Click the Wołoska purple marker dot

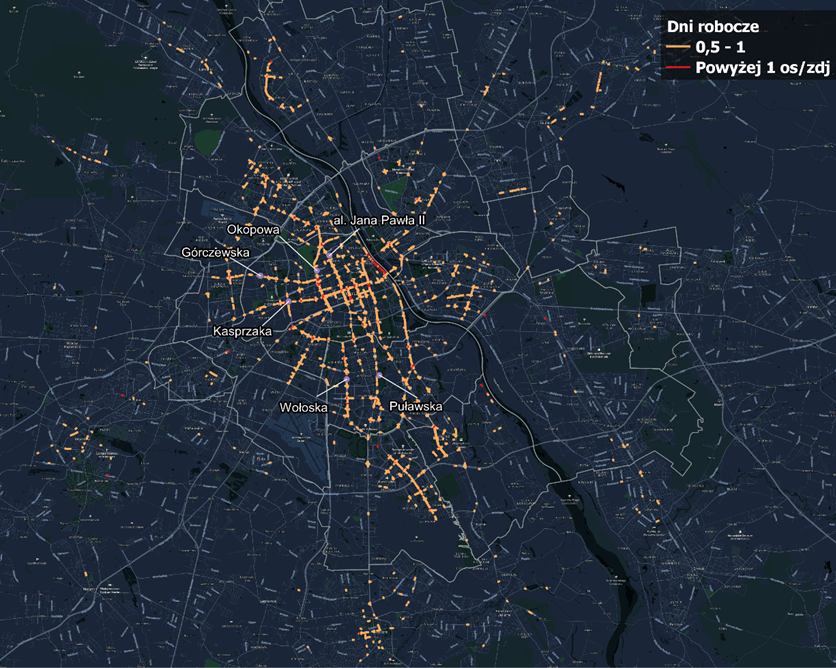pyautogui.click(x=345, y=382)
